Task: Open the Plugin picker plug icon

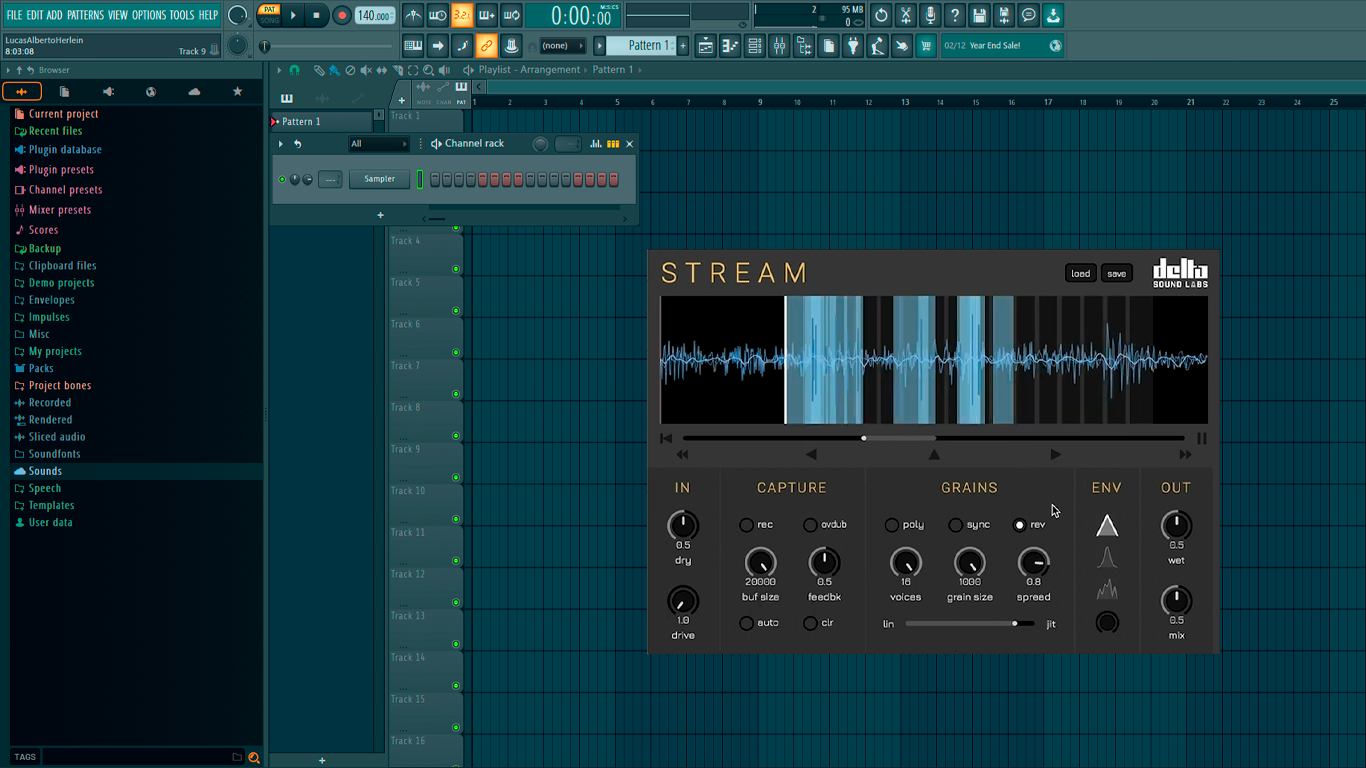Action: tap(853, 46)
